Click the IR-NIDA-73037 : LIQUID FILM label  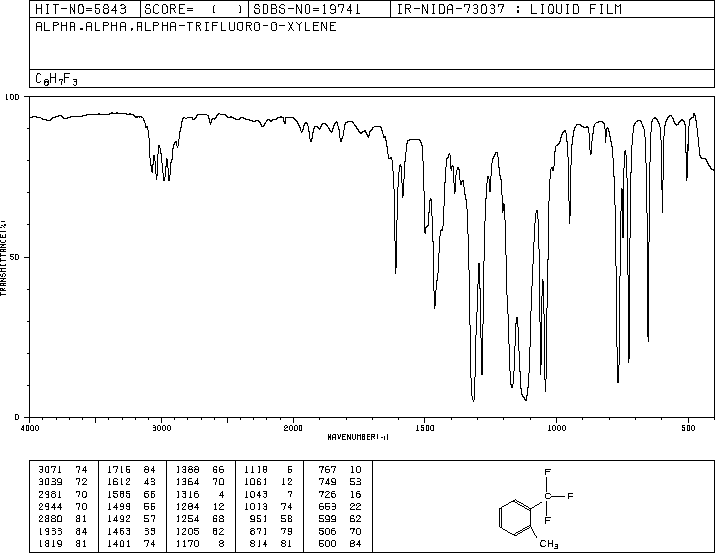pyautogui.click(x=509, y=9)
